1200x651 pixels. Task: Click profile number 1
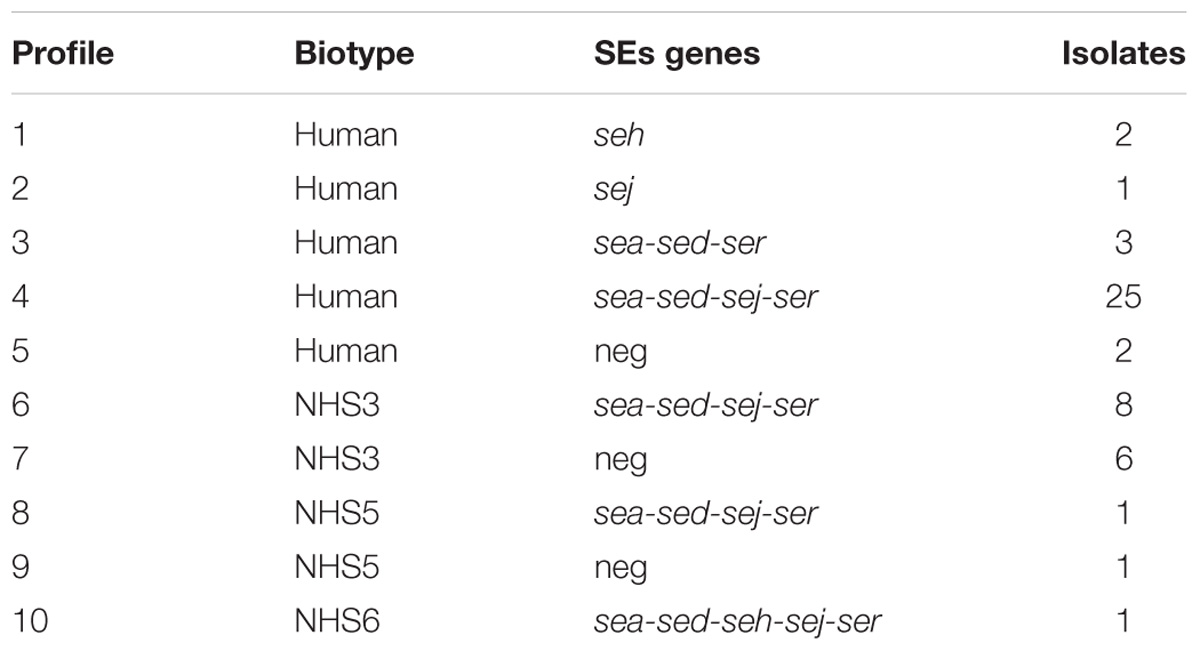tap(20, 135)
